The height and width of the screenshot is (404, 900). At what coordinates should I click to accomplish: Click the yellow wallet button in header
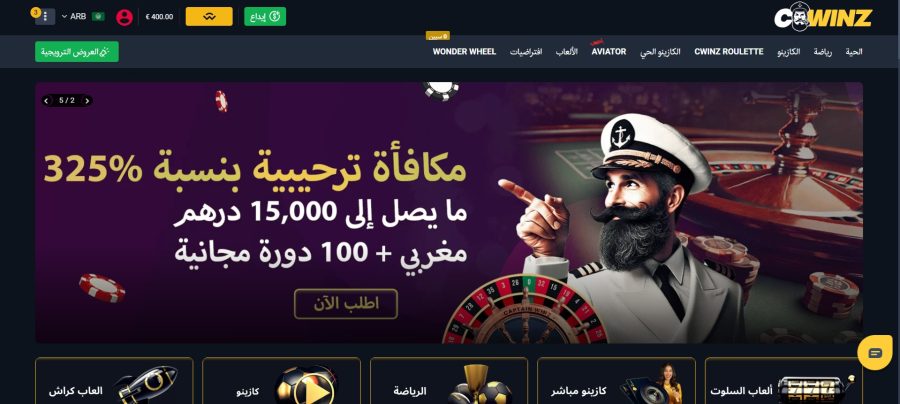tap(209, 17)
